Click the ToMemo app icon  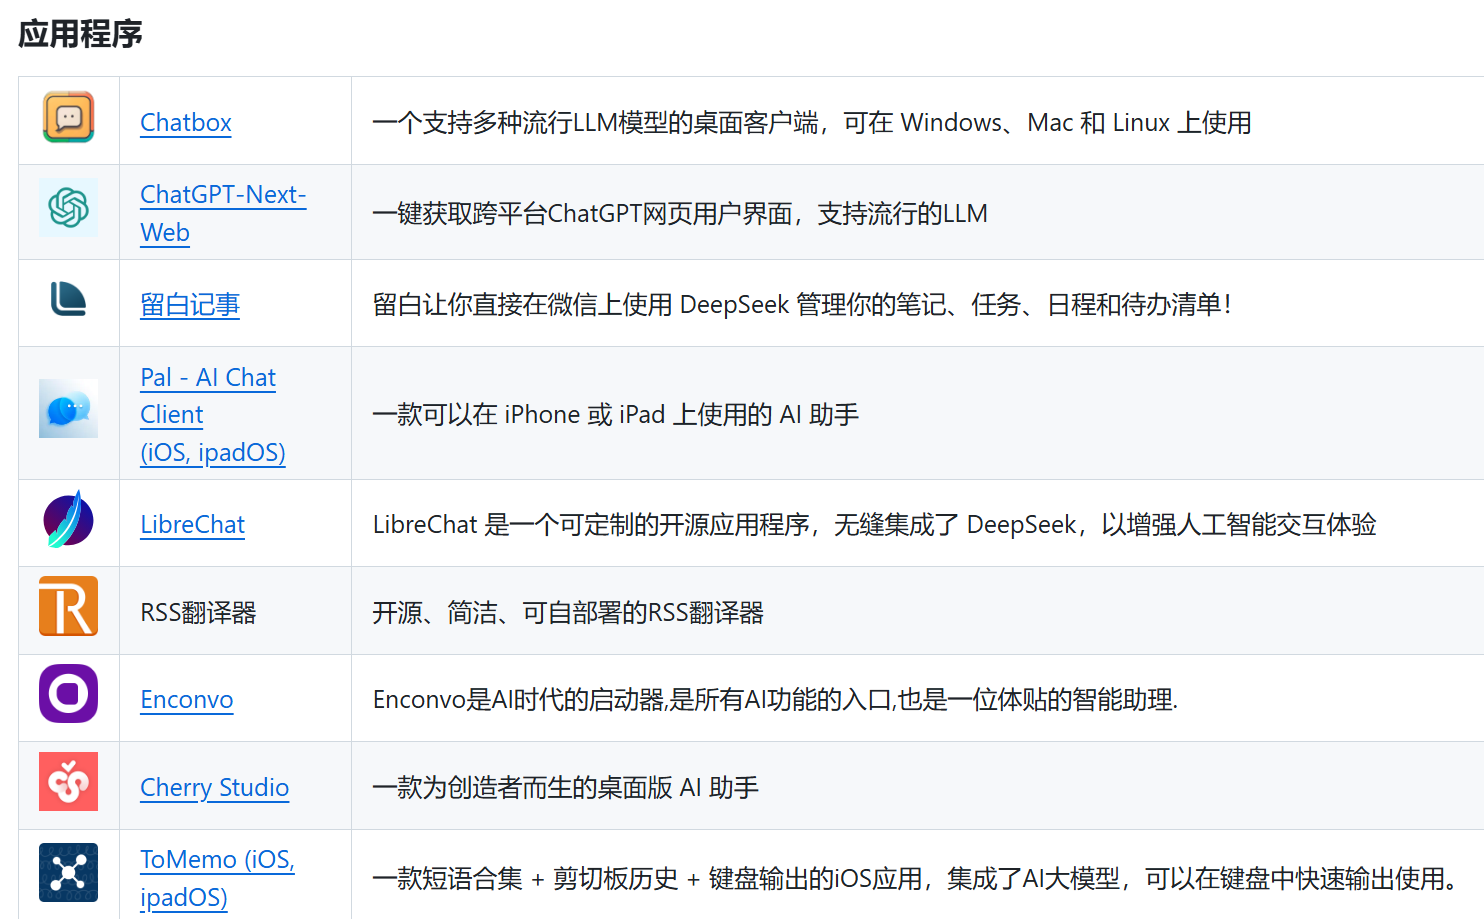[x=68, y=873]
